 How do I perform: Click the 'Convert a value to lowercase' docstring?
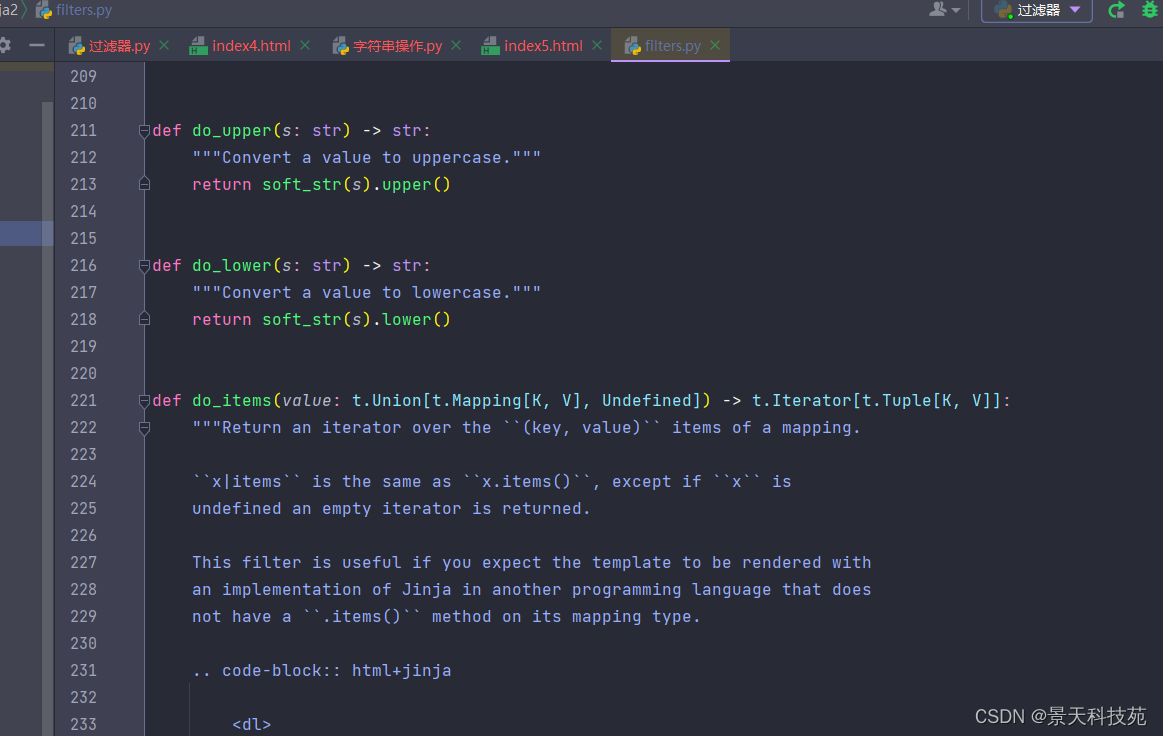[366, 293]
